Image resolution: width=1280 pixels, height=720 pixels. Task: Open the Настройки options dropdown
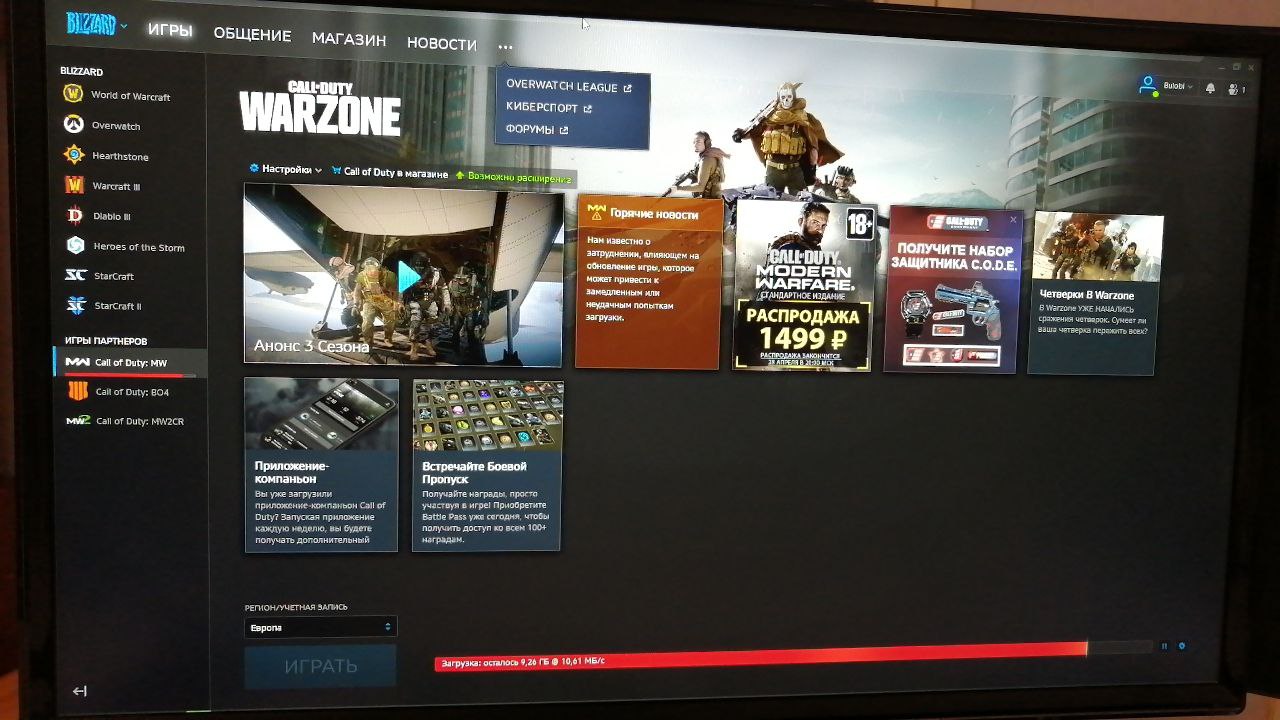[285, 170]
